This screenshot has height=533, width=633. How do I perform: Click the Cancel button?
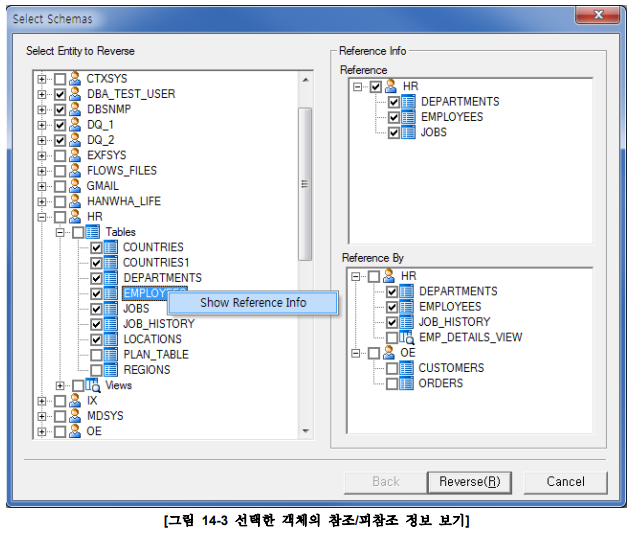[565, 482]
